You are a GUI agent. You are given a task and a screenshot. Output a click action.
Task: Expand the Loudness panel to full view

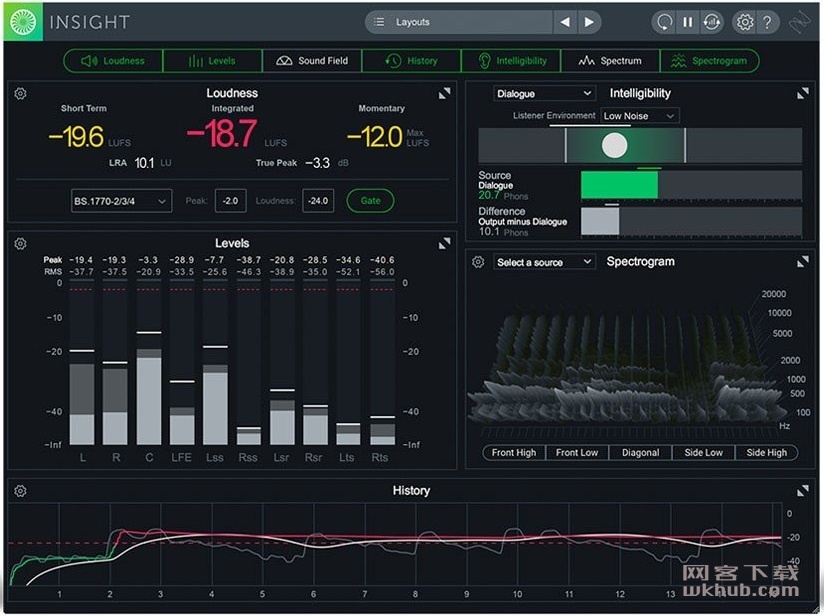tap(445, 94)
